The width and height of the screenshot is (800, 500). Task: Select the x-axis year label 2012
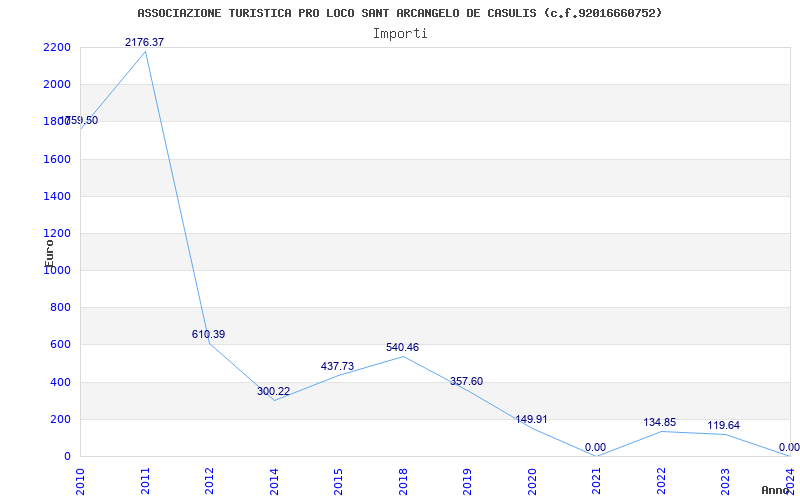(x=209, y=481)
